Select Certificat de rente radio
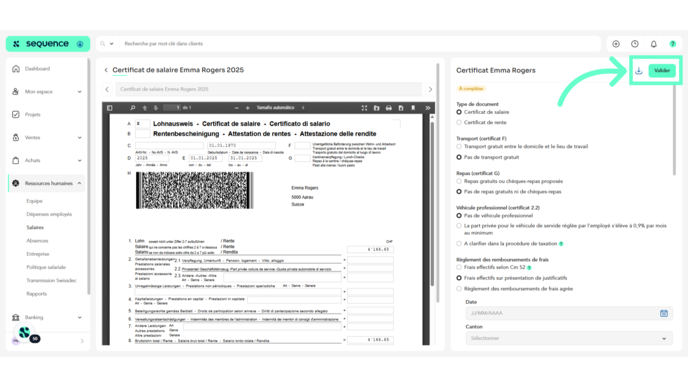The width and height of the screenshot is (688, 387). point(459,123)
